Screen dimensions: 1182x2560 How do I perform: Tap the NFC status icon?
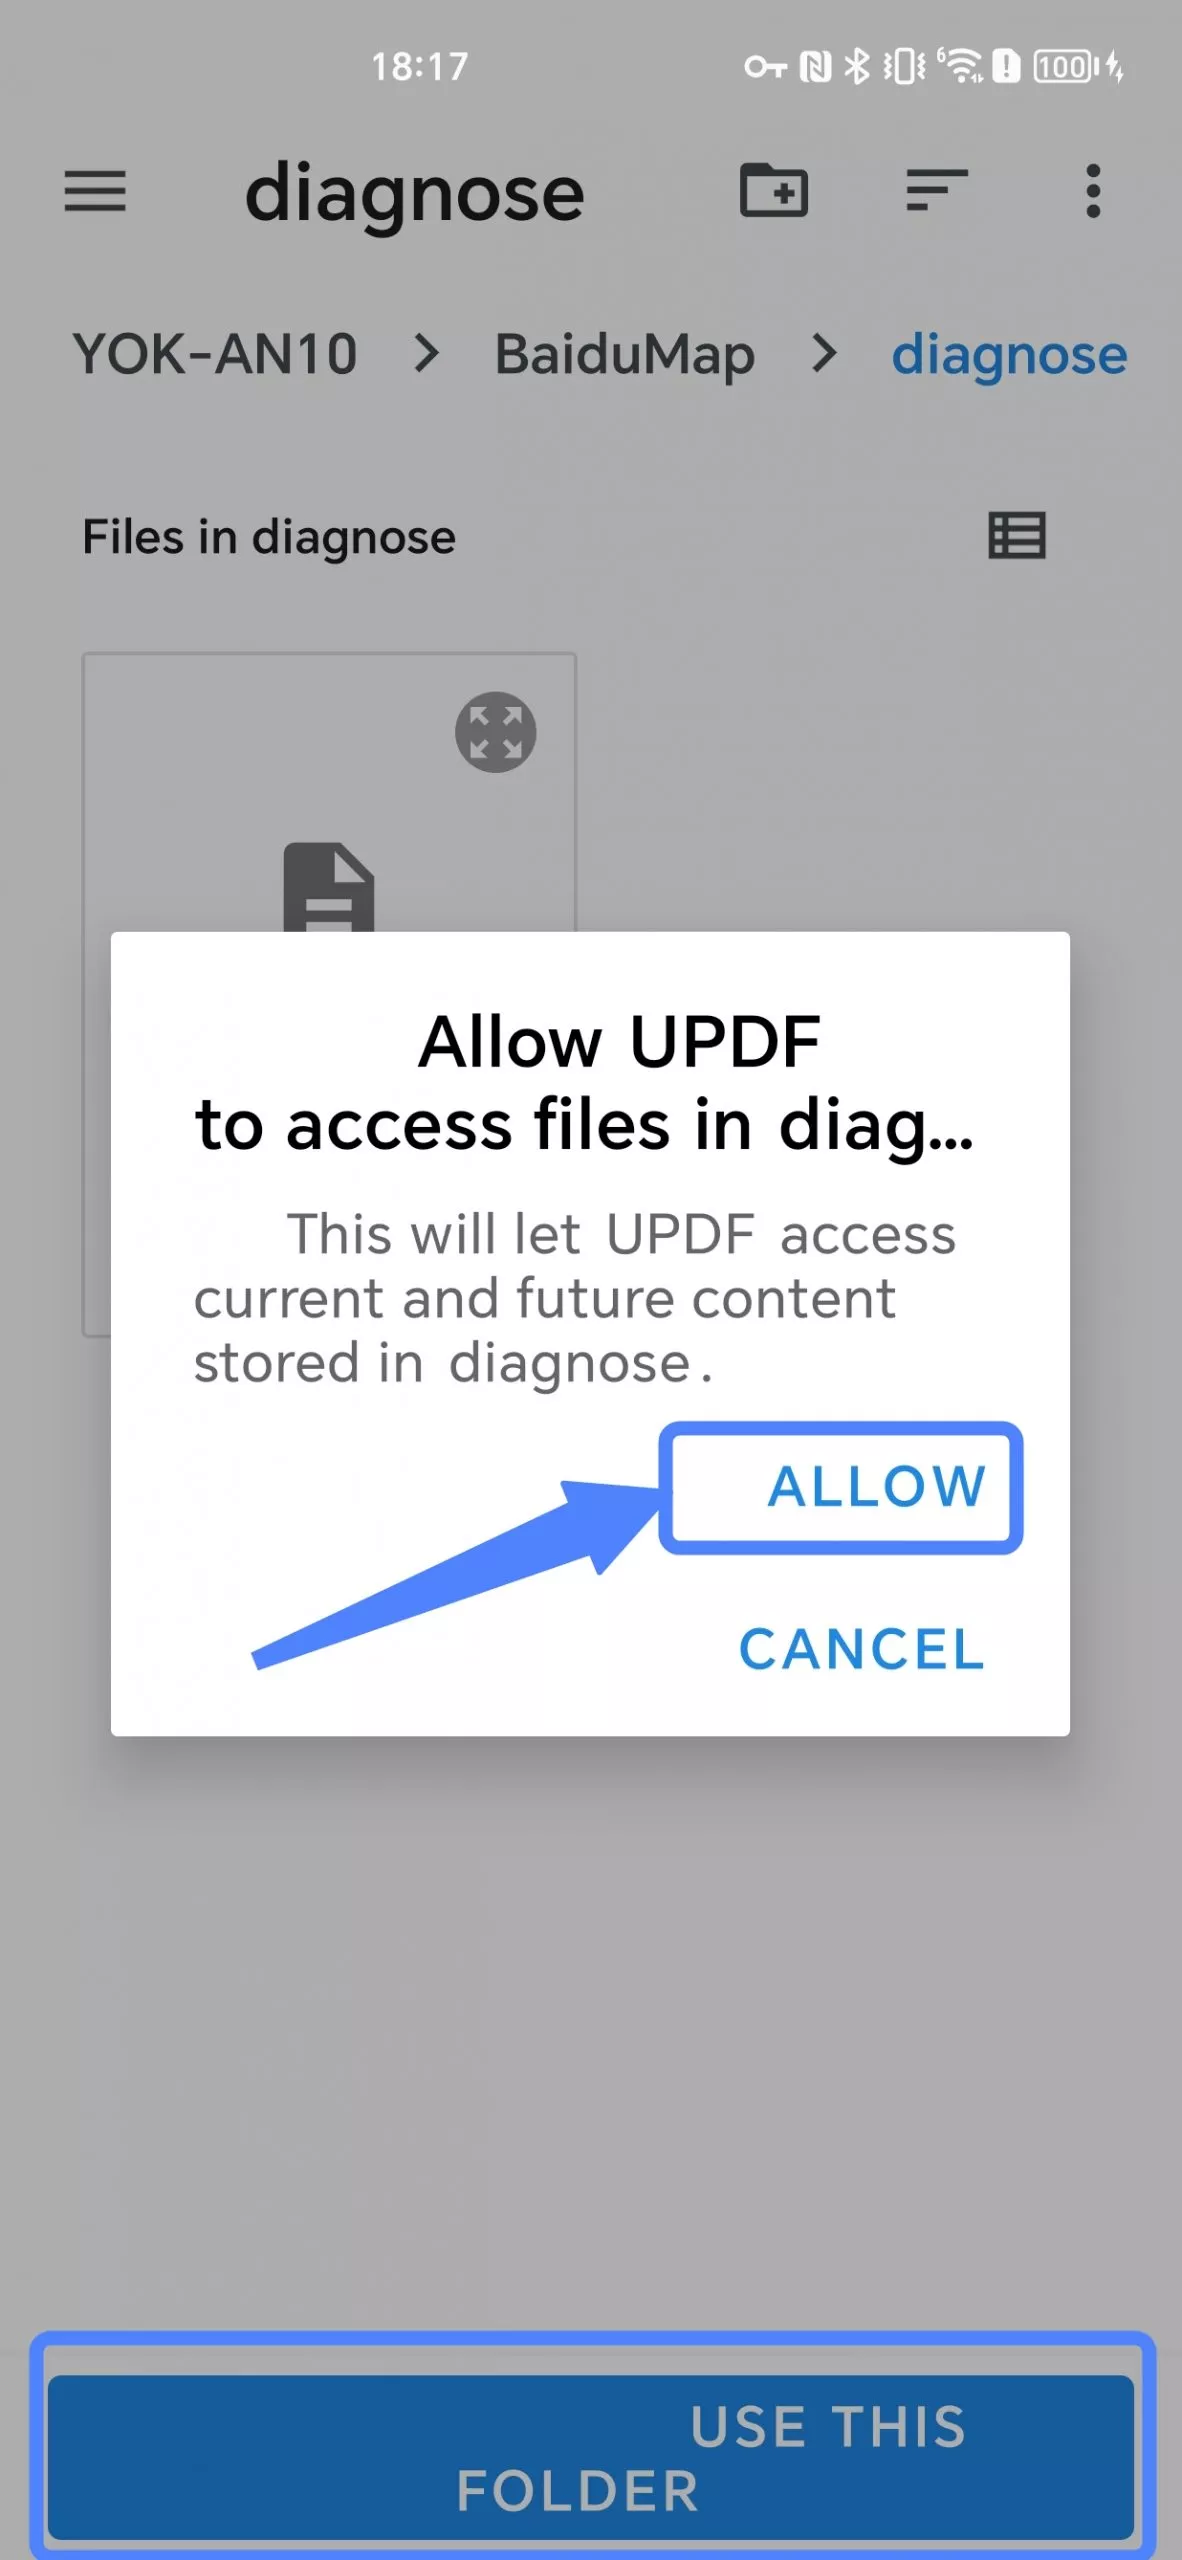[x=815, y=67]
